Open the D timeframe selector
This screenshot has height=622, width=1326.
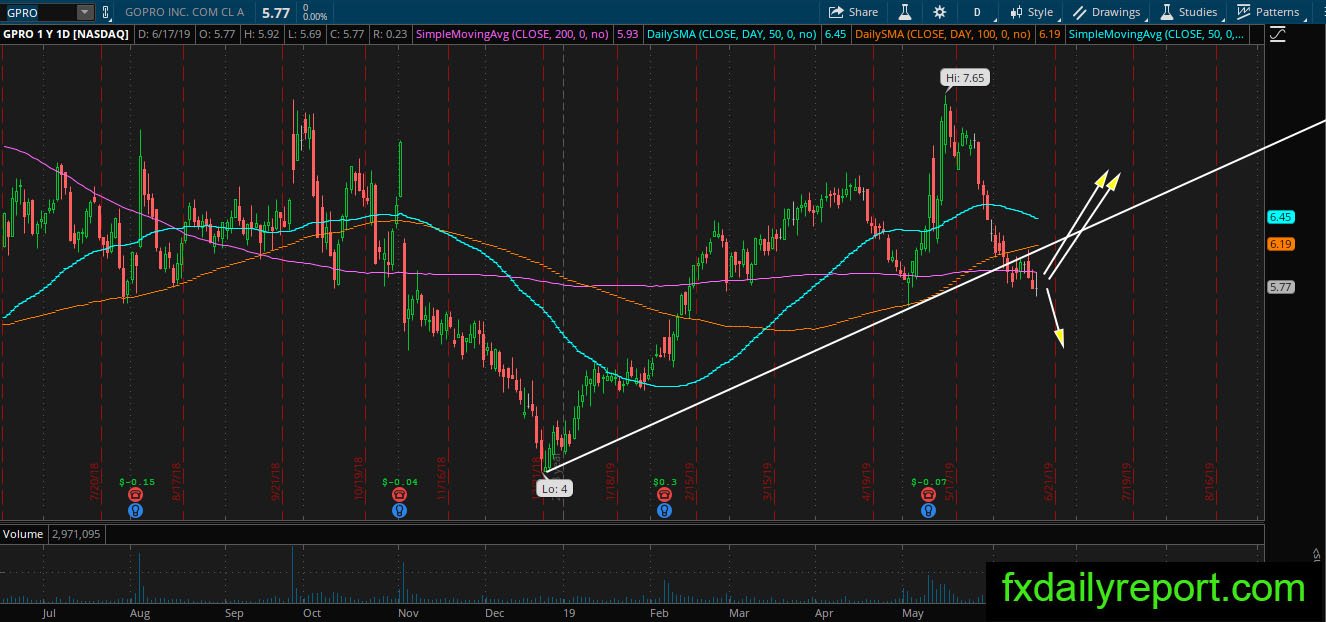click(x=977, y=12)
